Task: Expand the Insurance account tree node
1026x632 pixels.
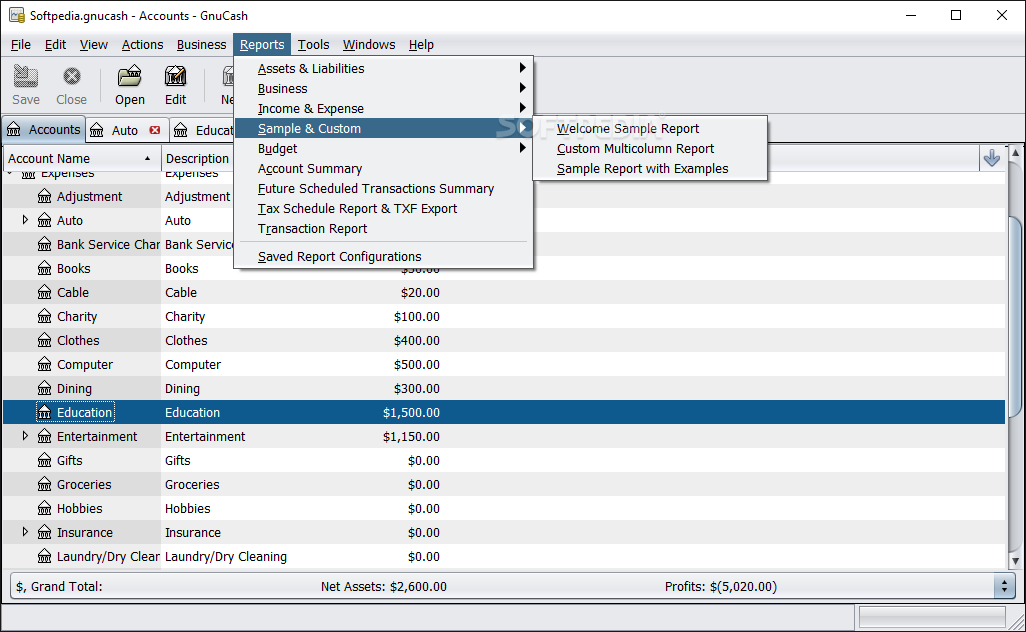Action: [25, 532]
